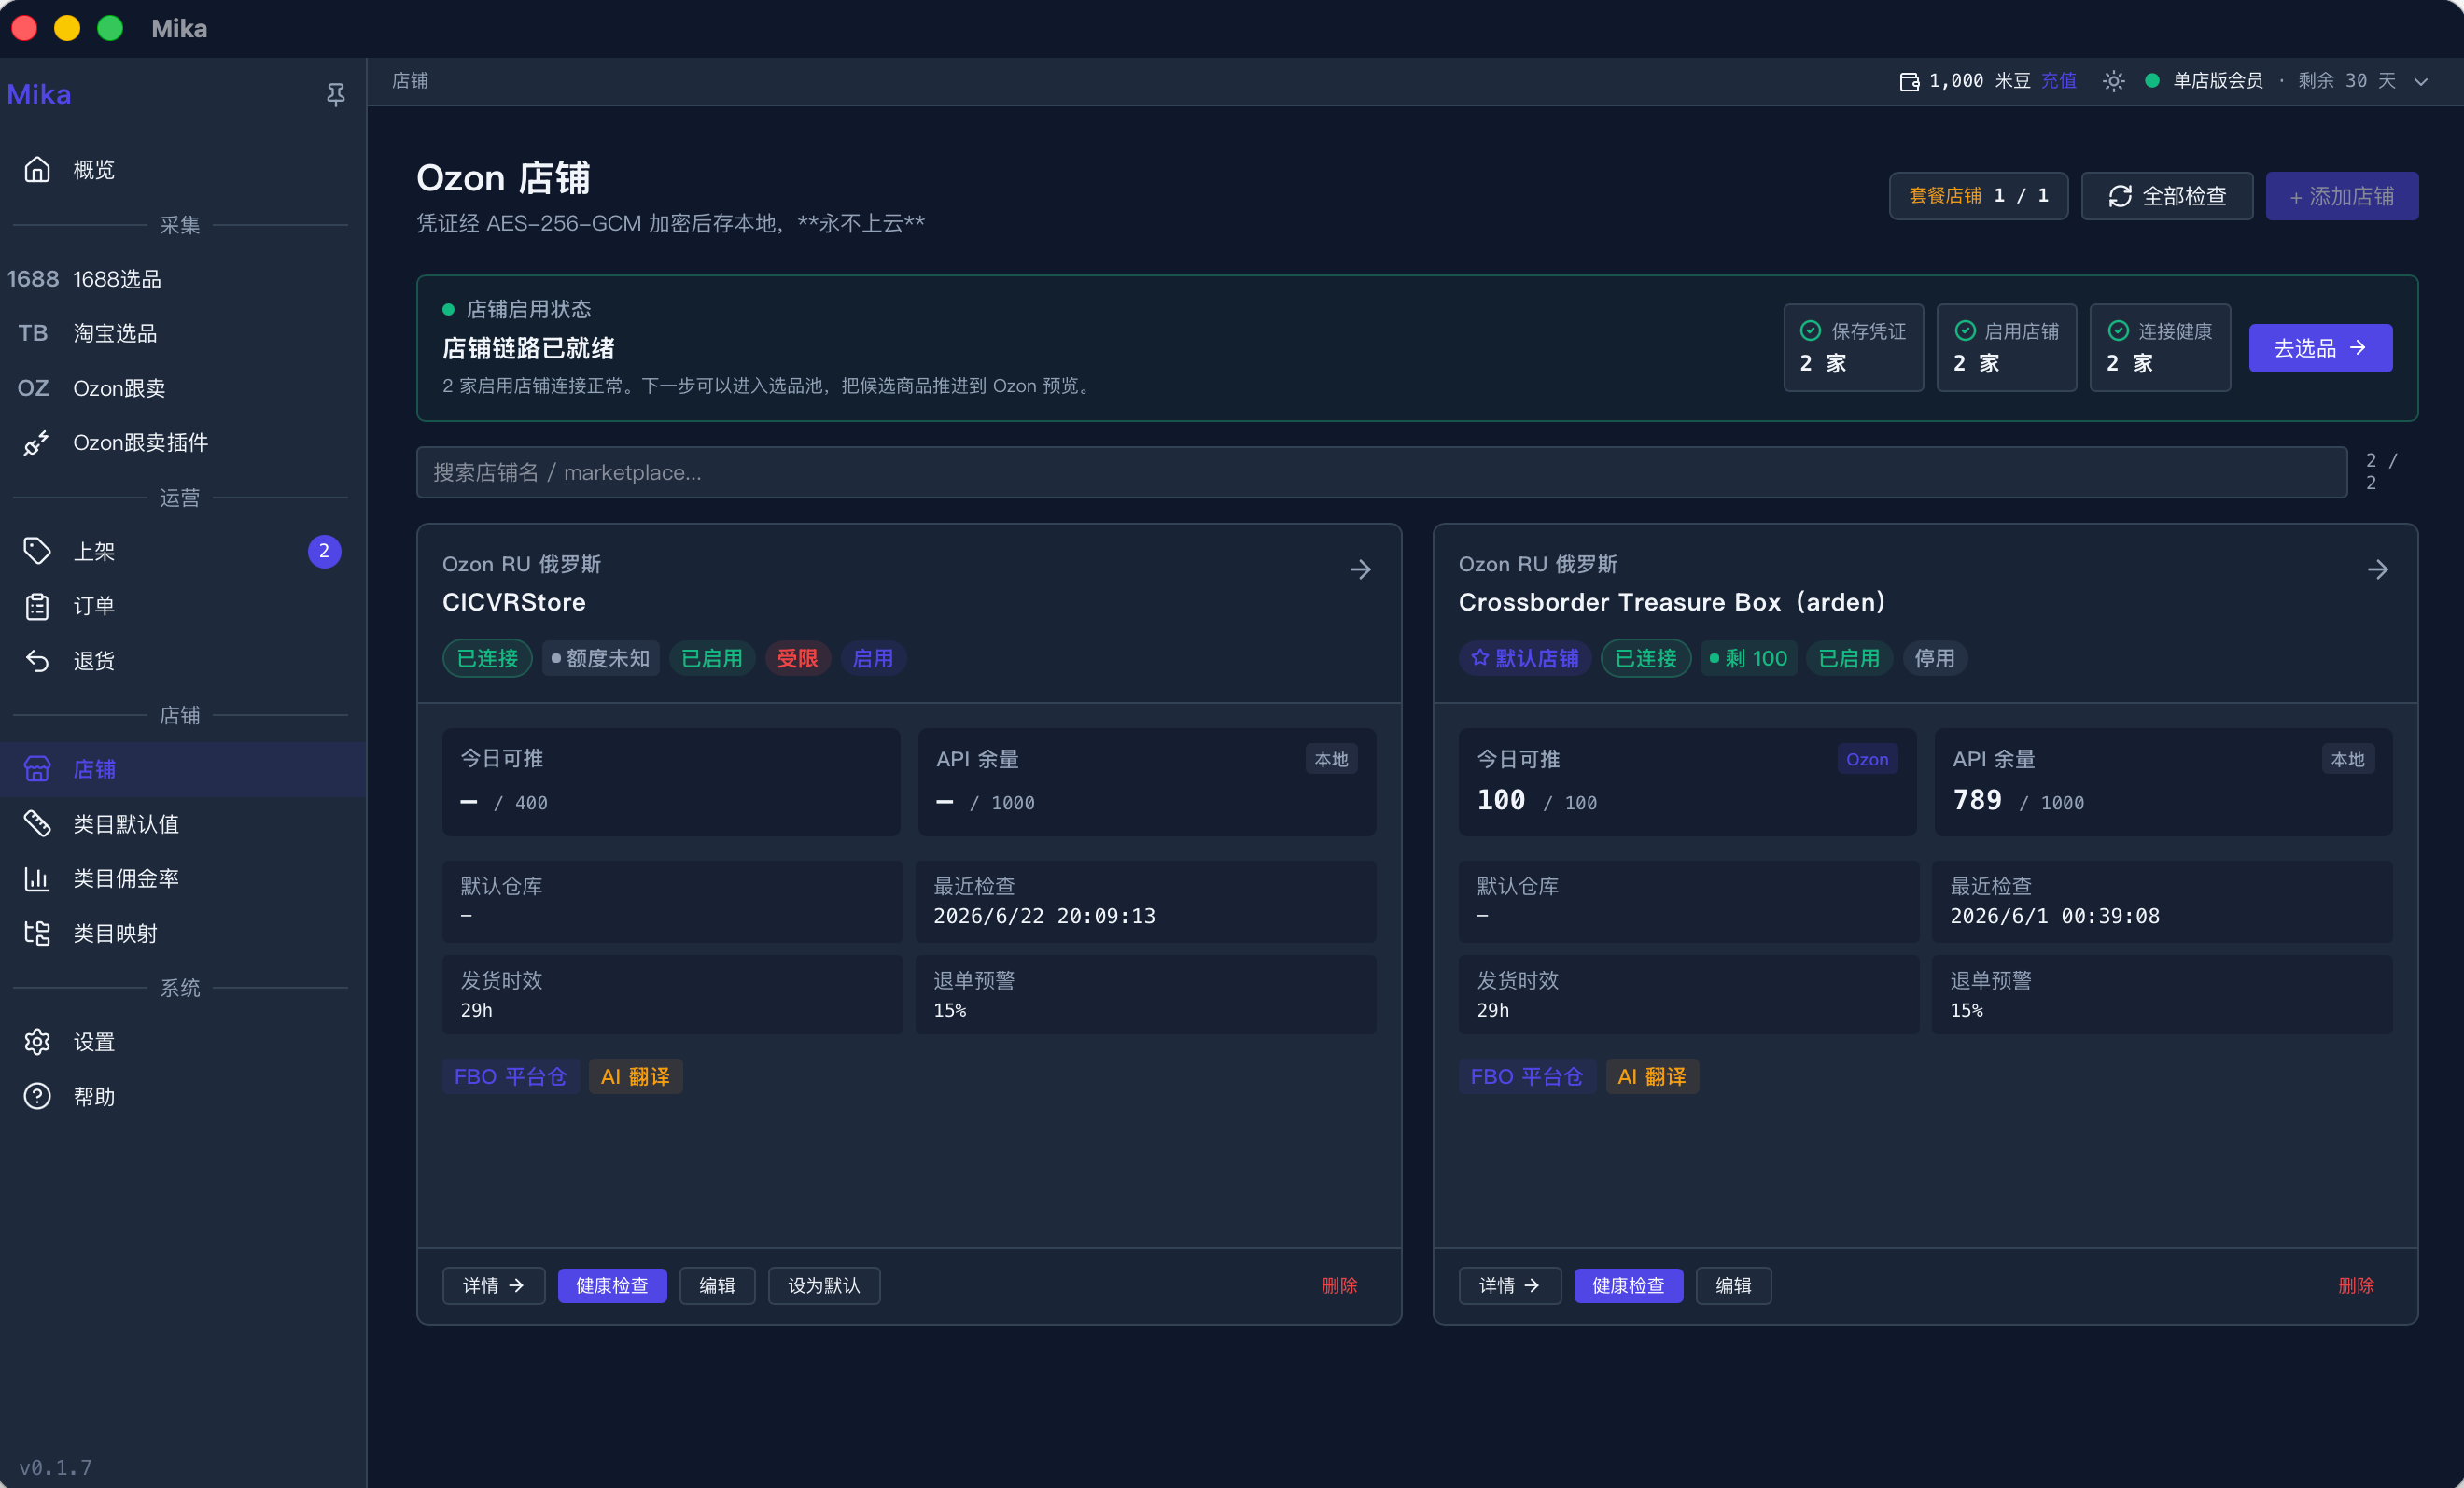
Task: Toggle 启用 tag on CICVRStore
Action: click(873, 658)
